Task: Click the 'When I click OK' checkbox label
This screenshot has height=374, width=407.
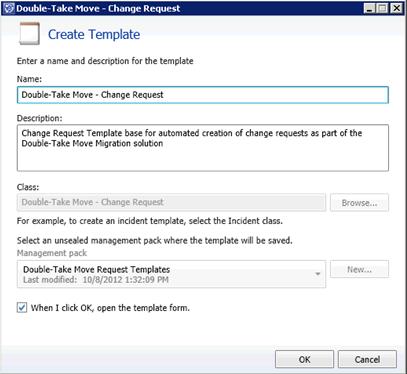Action: (110, 308)
